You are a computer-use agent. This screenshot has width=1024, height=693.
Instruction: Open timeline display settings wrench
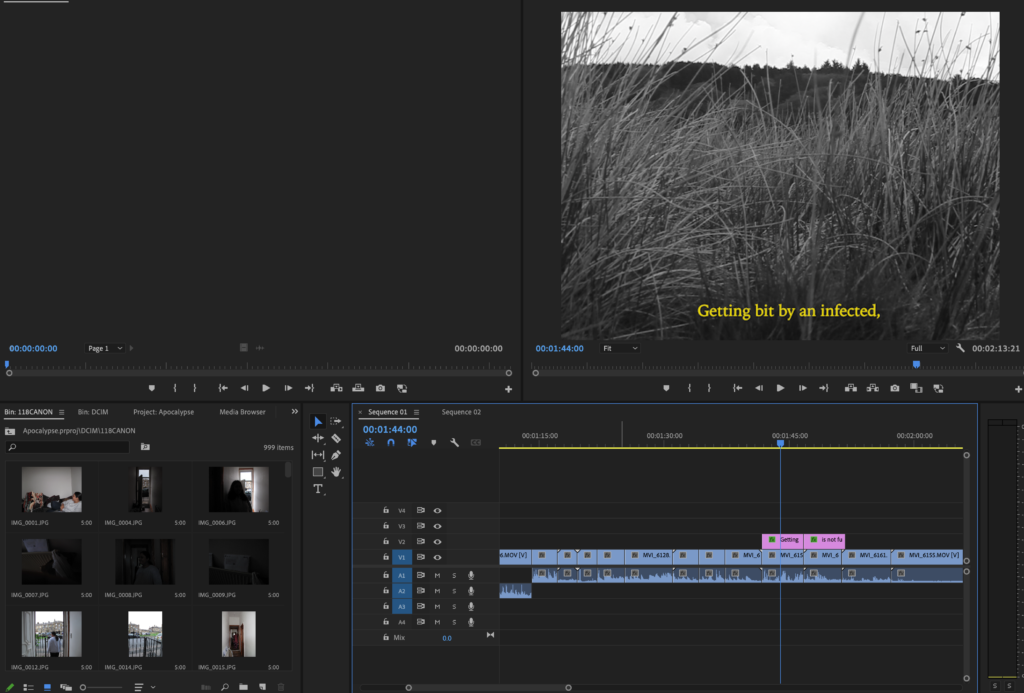point(454,442)
